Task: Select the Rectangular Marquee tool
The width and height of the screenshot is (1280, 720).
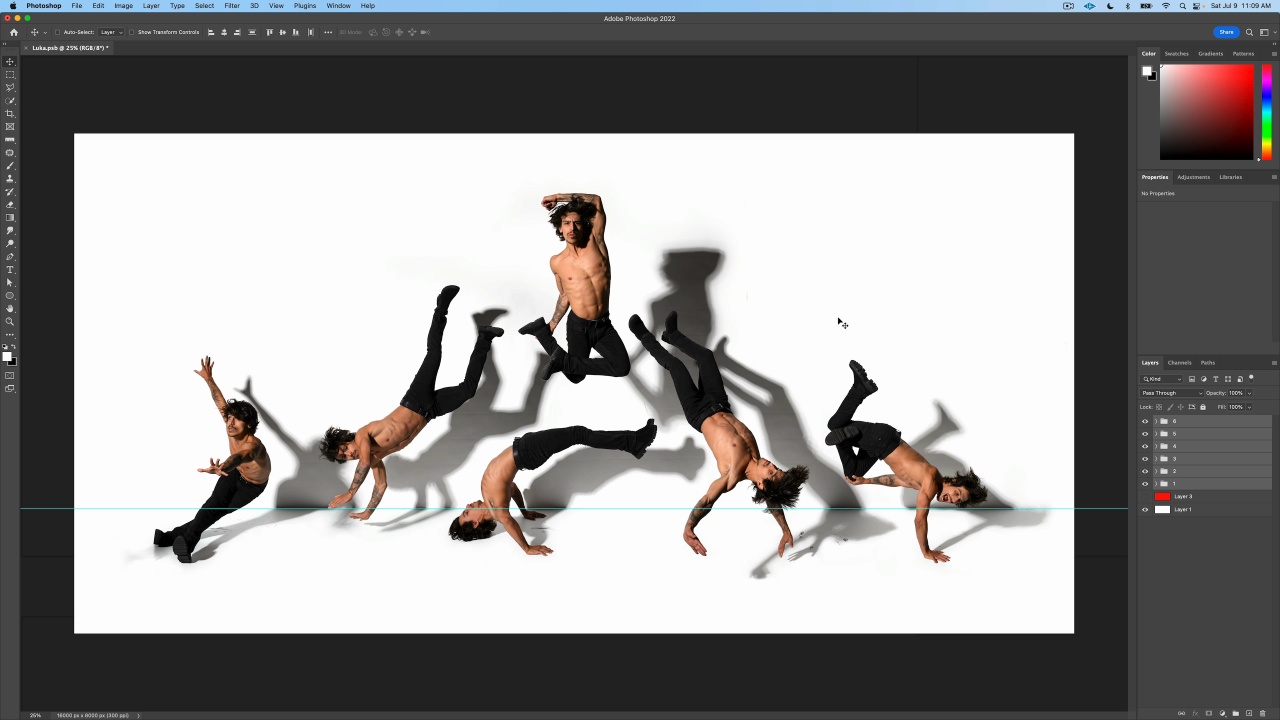Action: [10, 75]
